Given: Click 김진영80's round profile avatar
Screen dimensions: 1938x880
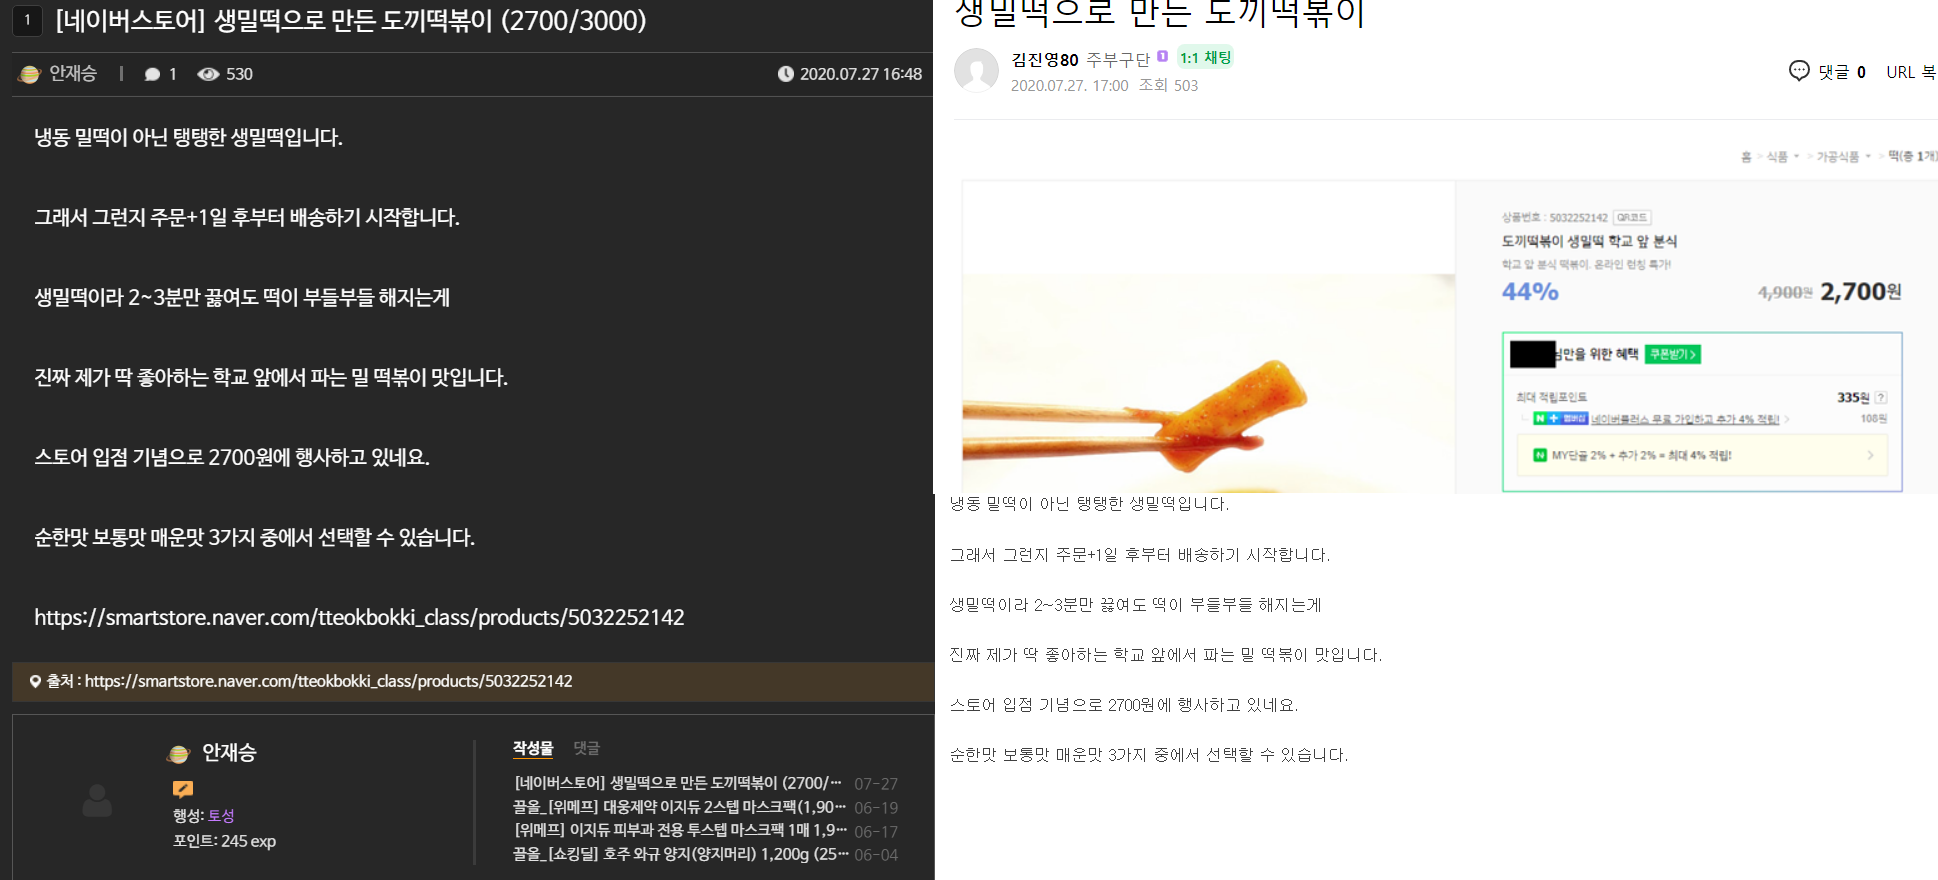Looking at the screenshot, I should point(976,71).
